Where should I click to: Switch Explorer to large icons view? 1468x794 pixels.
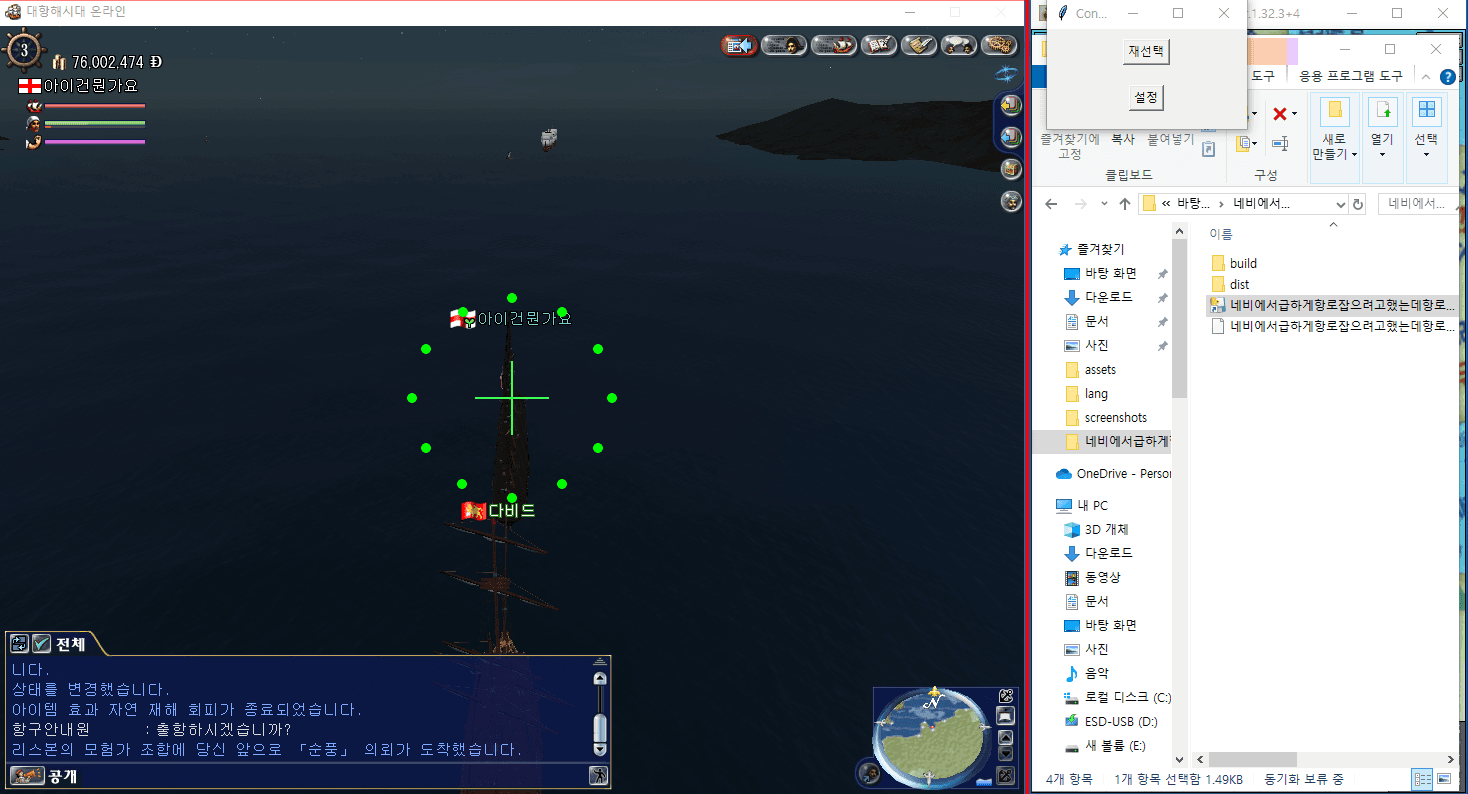pyautogui.click(x=1445, y=778)
